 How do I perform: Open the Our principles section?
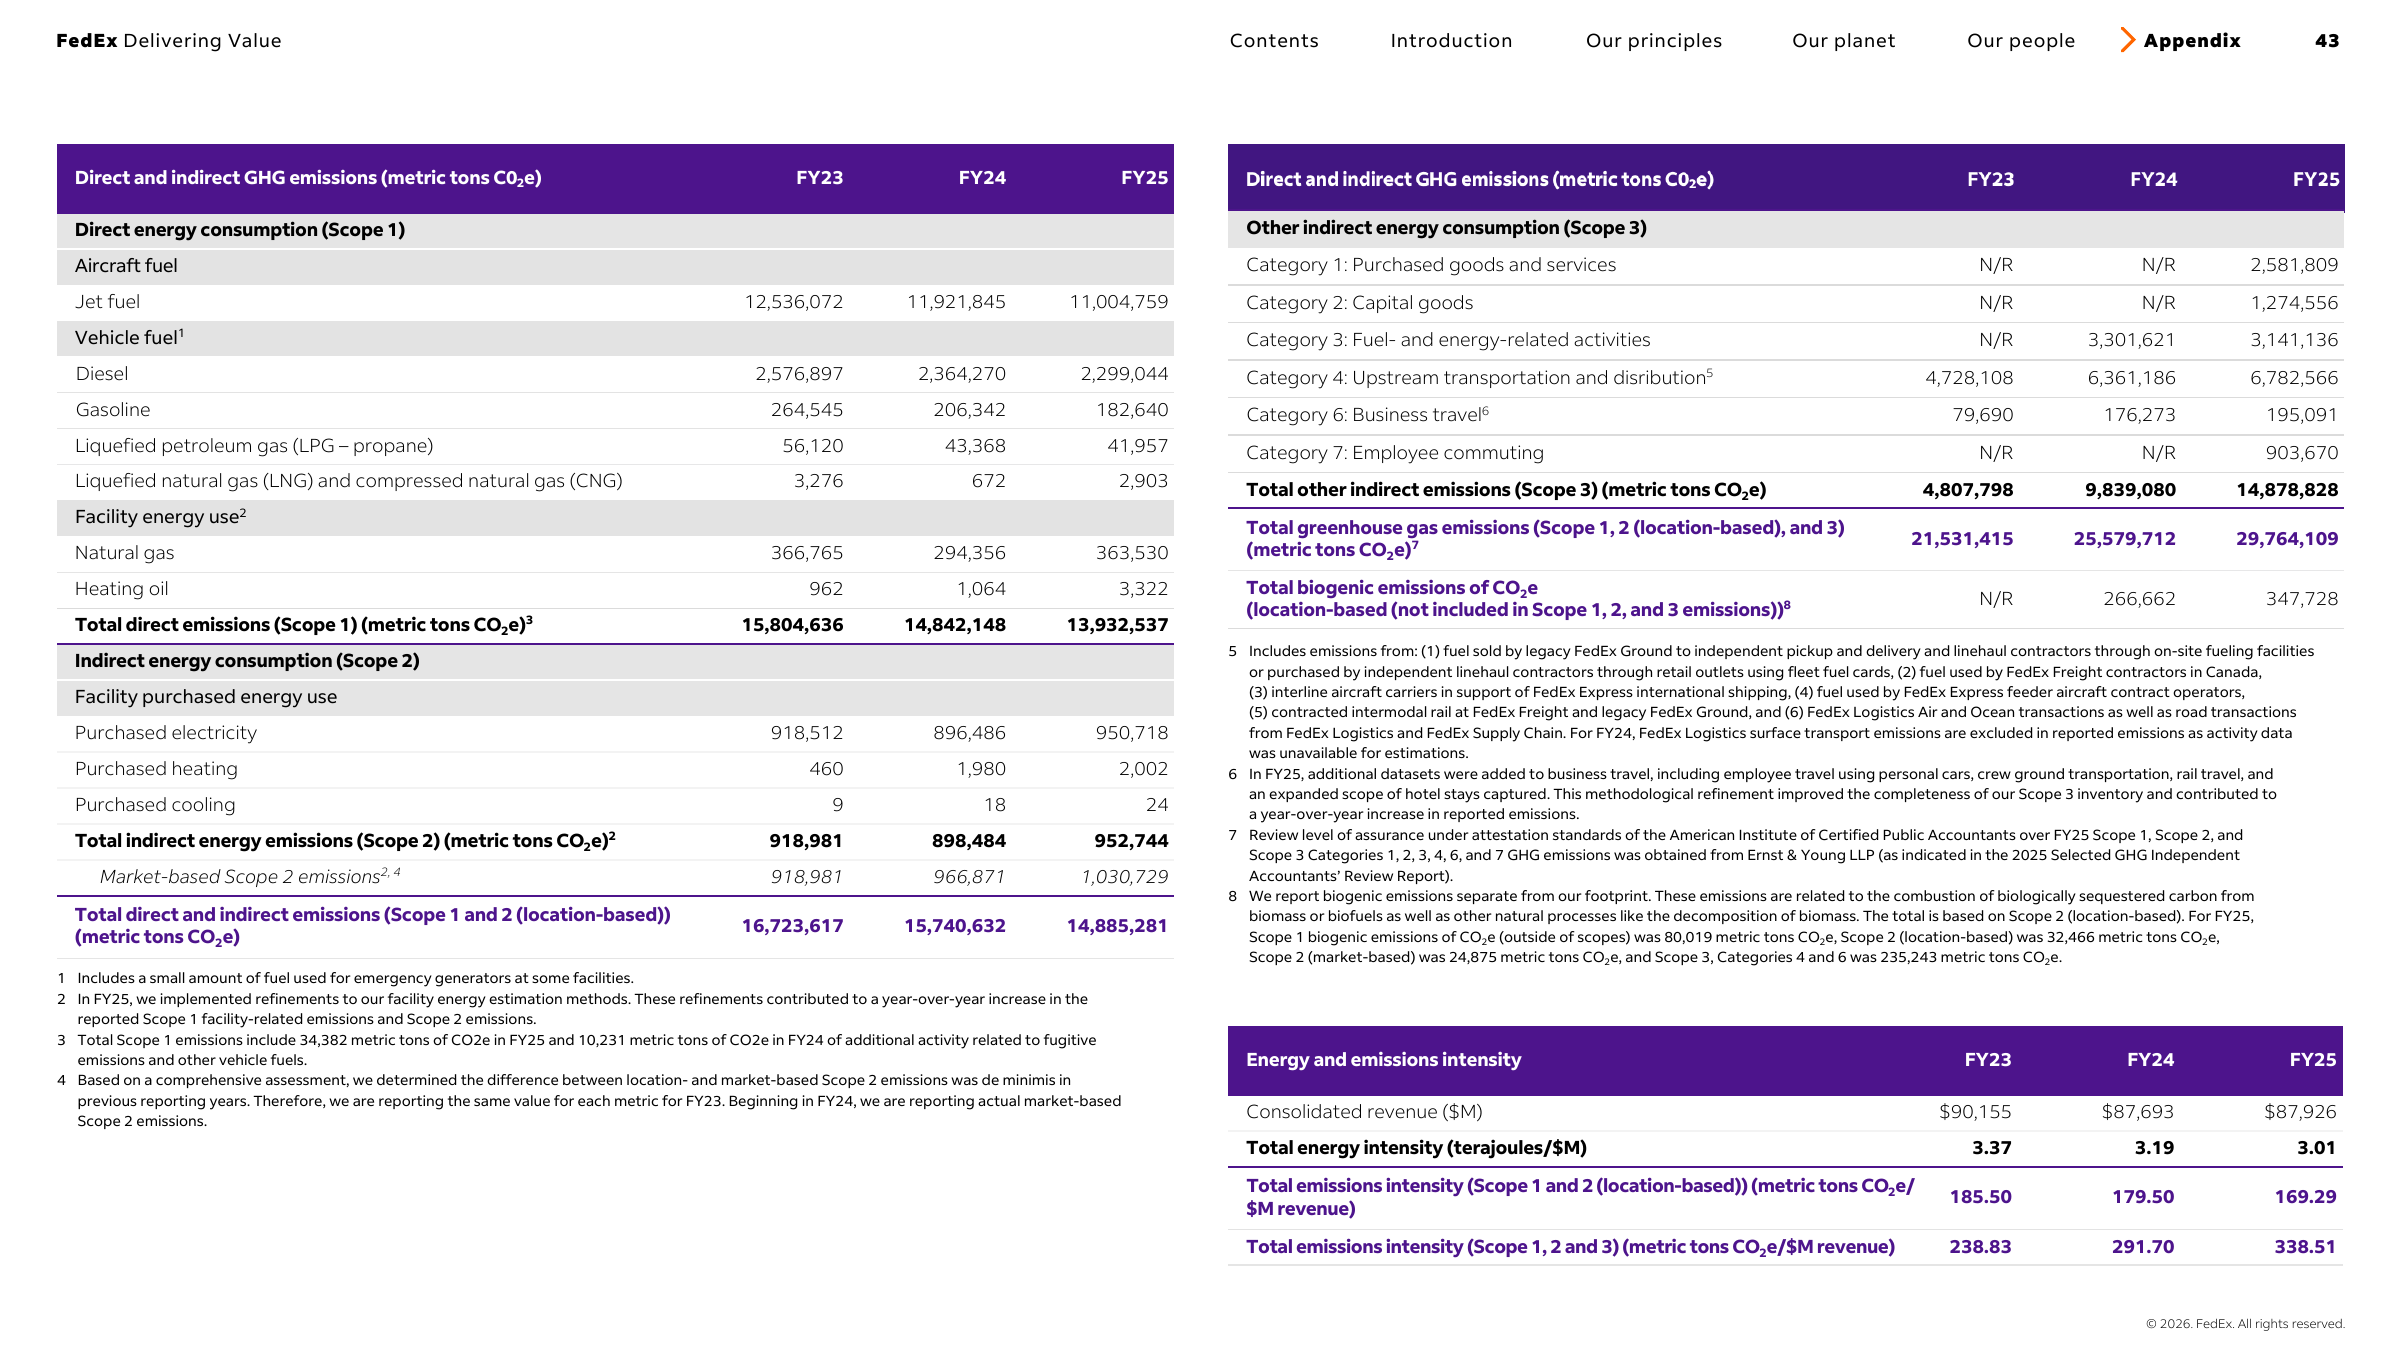[x=1654, y=41]
